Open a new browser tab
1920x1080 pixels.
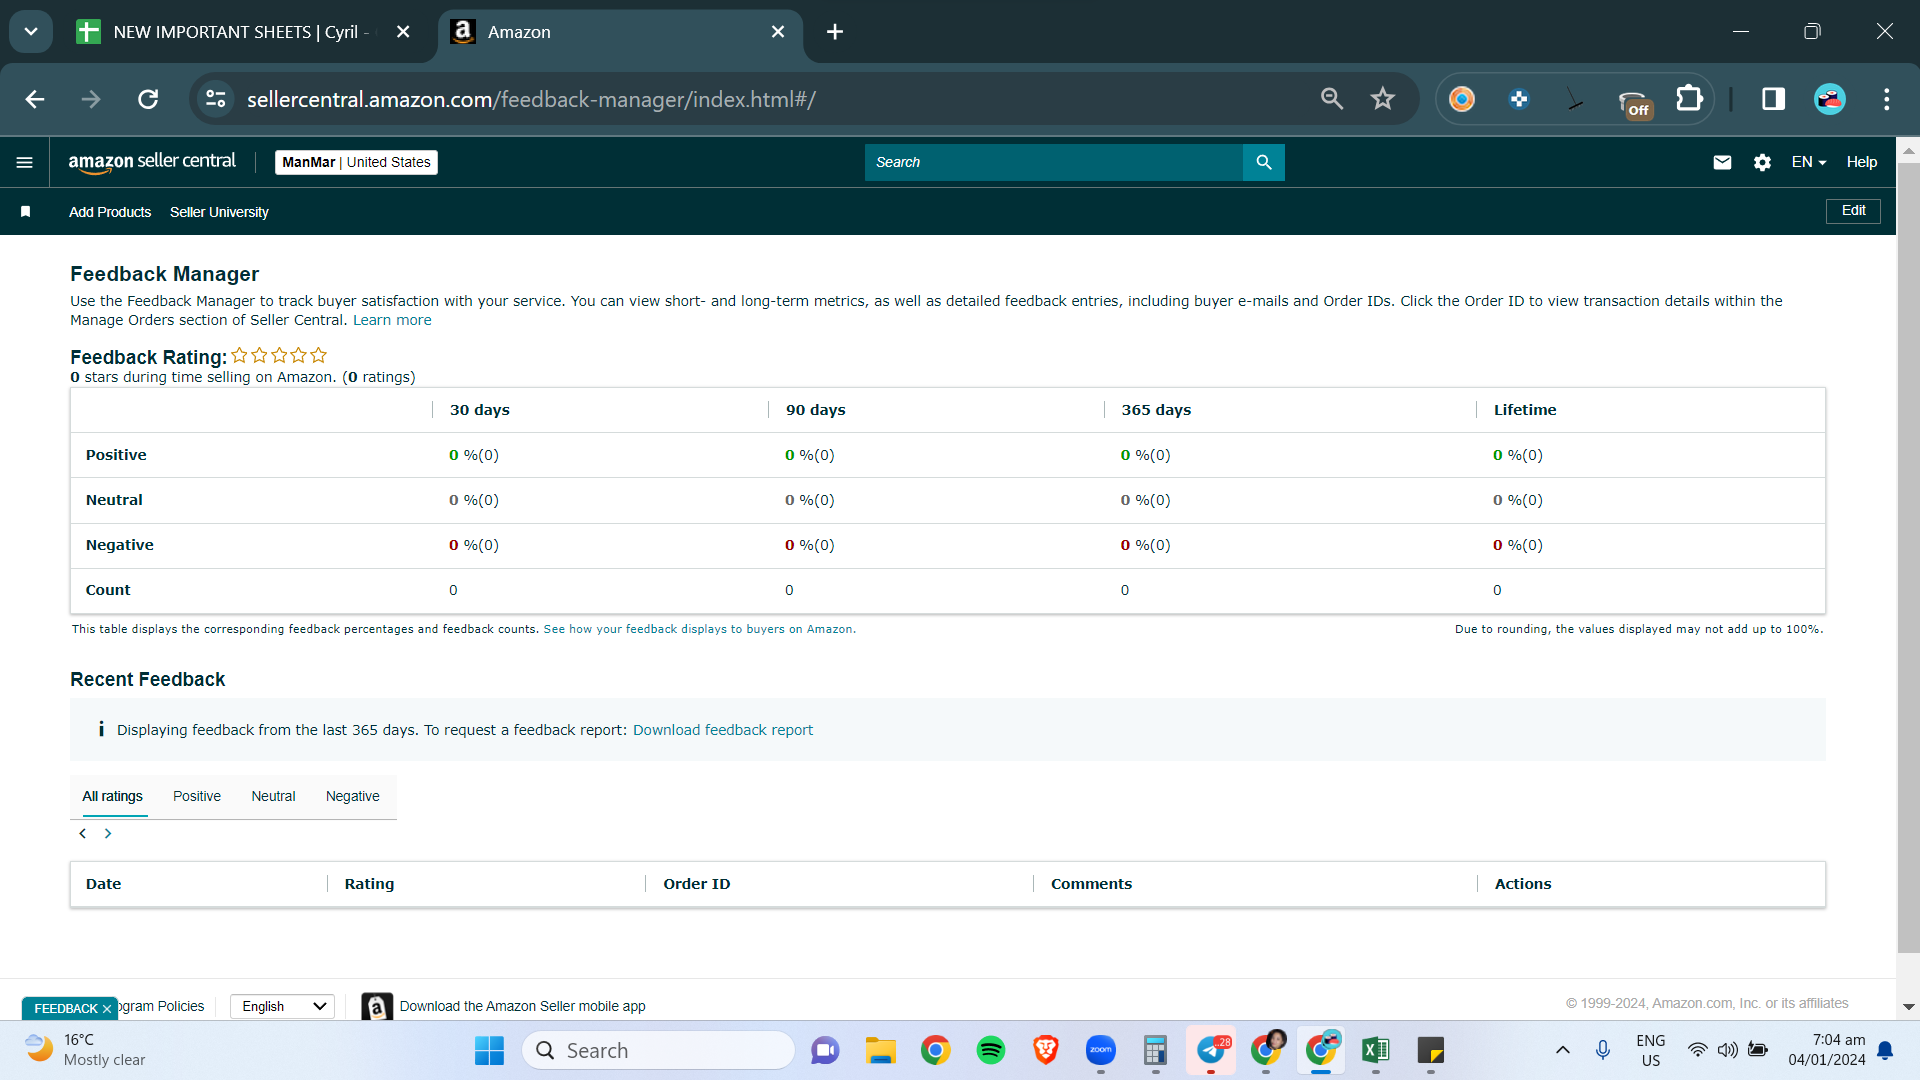835,32
